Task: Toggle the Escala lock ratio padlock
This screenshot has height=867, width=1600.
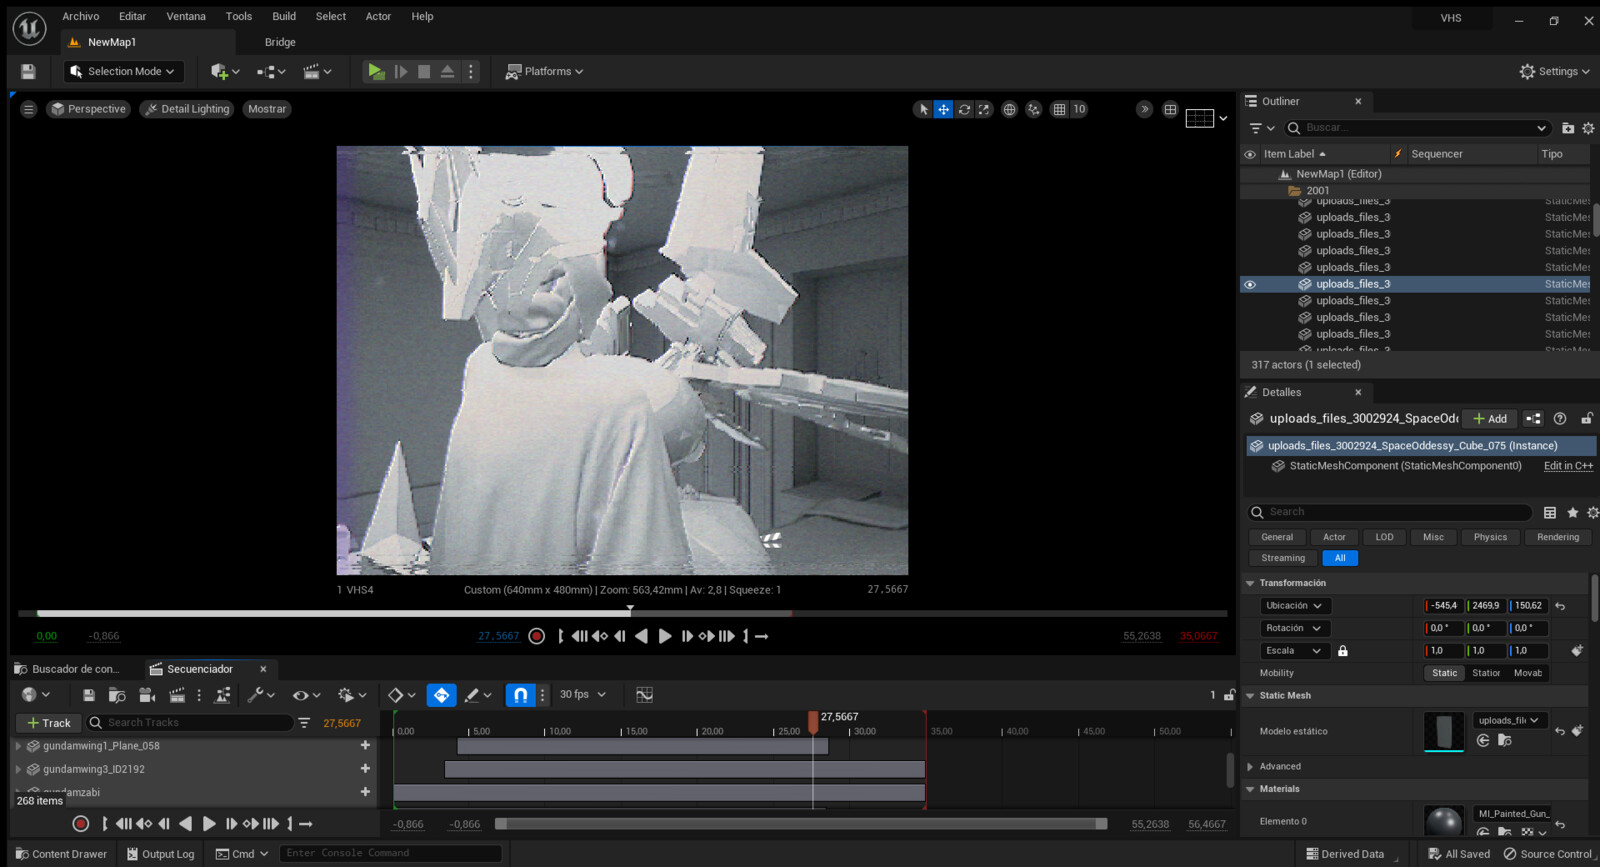Action: click(1343, 651)
